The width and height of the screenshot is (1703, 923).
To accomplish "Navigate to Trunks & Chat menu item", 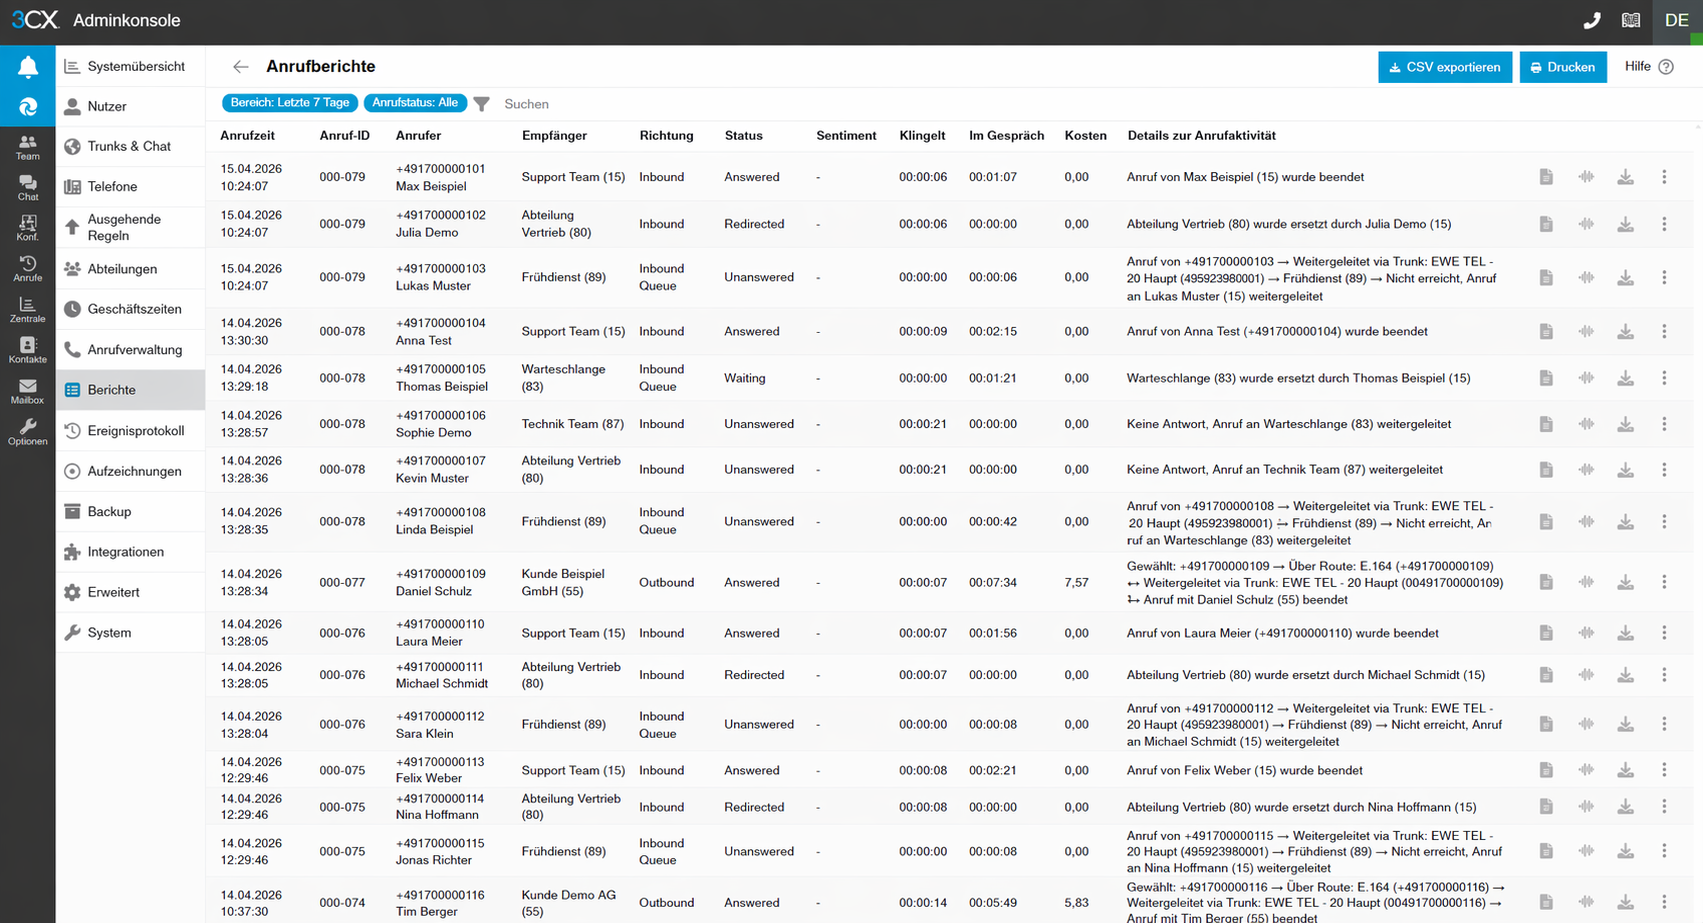I will 128,146.
